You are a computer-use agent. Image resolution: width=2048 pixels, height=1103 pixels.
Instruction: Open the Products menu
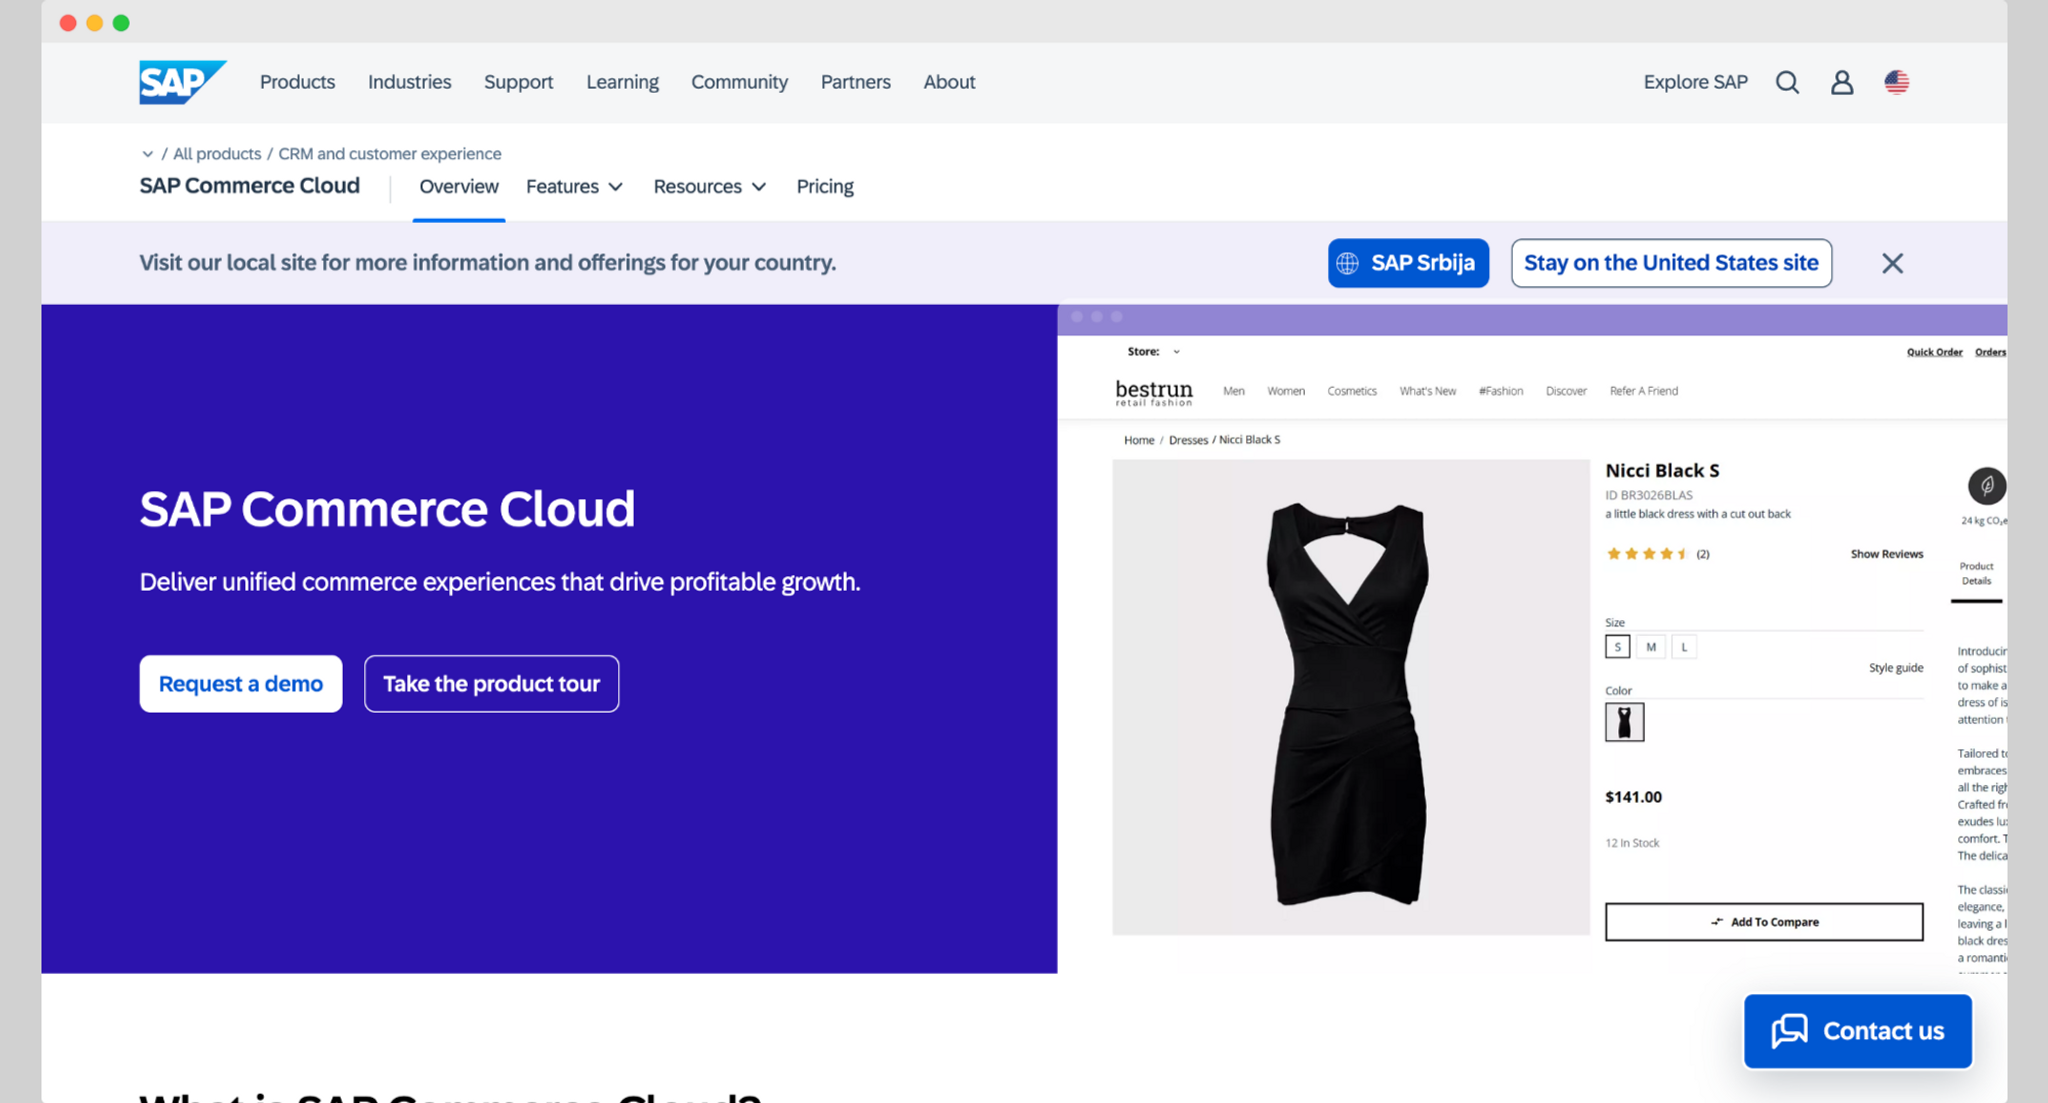click(297, 82)
